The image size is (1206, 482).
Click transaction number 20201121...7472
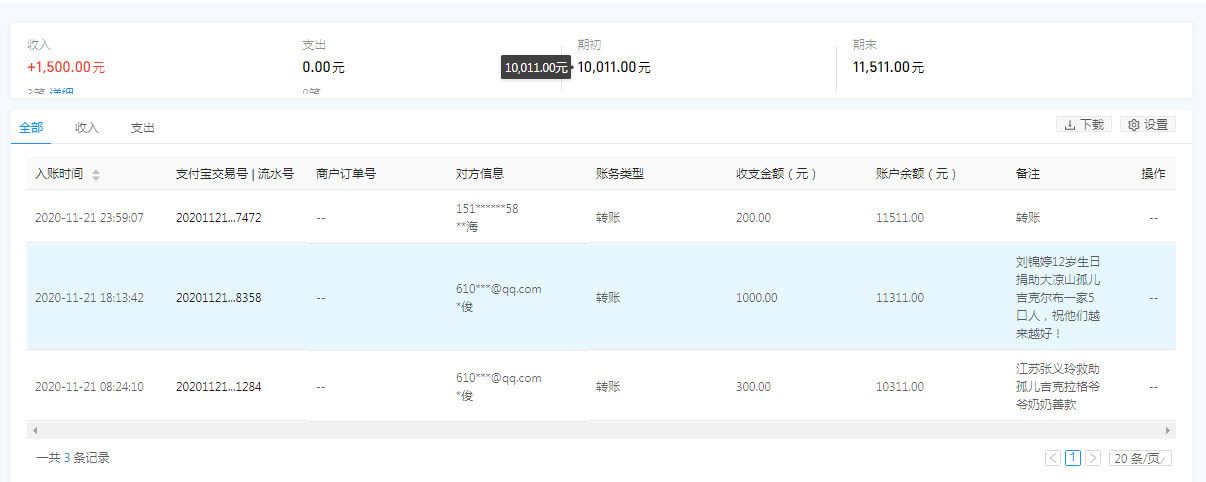coord(218,217)
